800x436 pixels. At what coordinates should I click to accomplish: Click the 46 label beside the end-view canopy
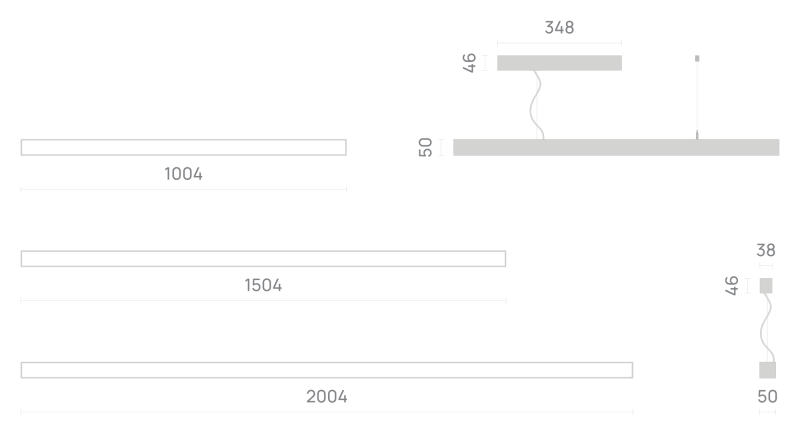pyautogui.click(x=731, y=285)
